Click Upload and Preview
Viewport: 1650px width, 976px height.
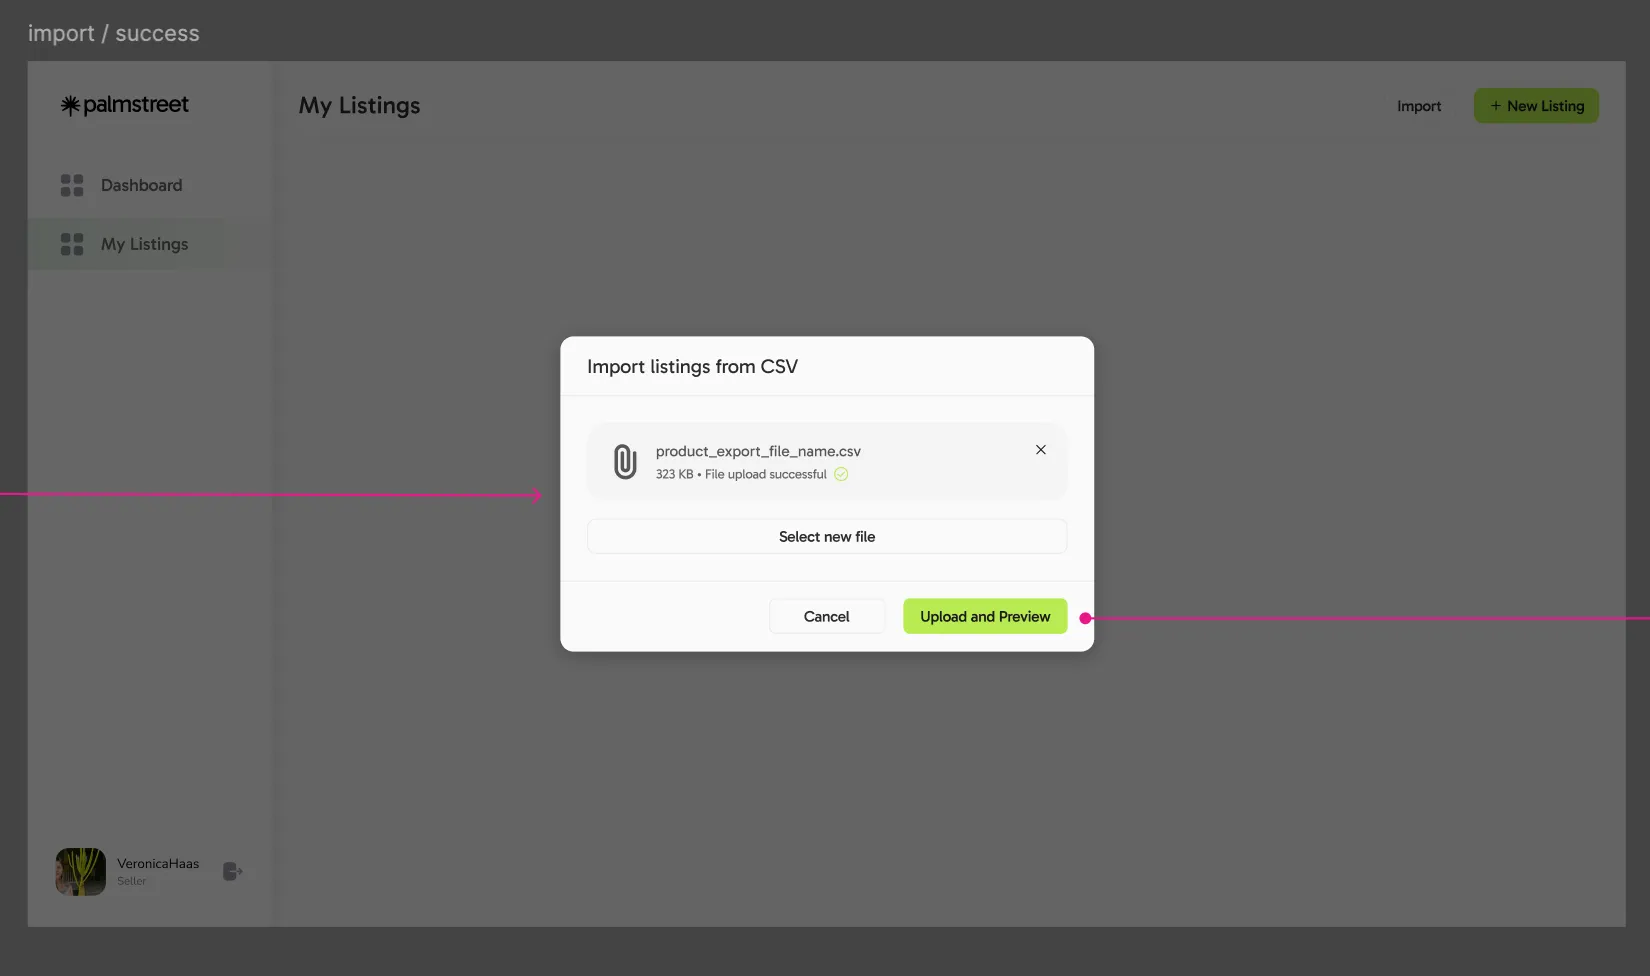985,616
